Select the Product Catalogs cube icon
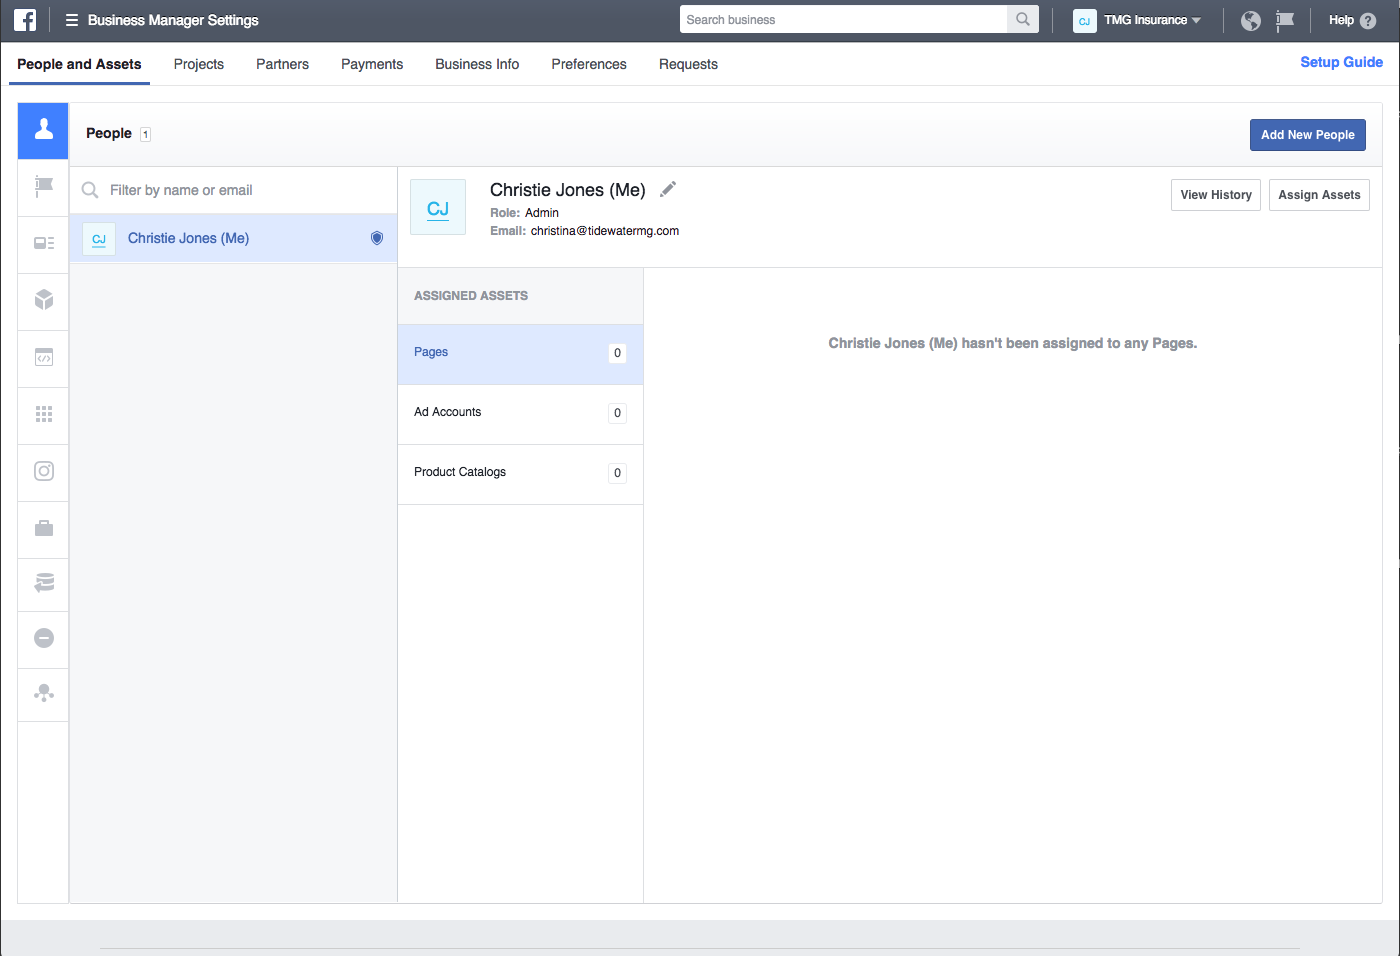 click(x=44, y=300)
